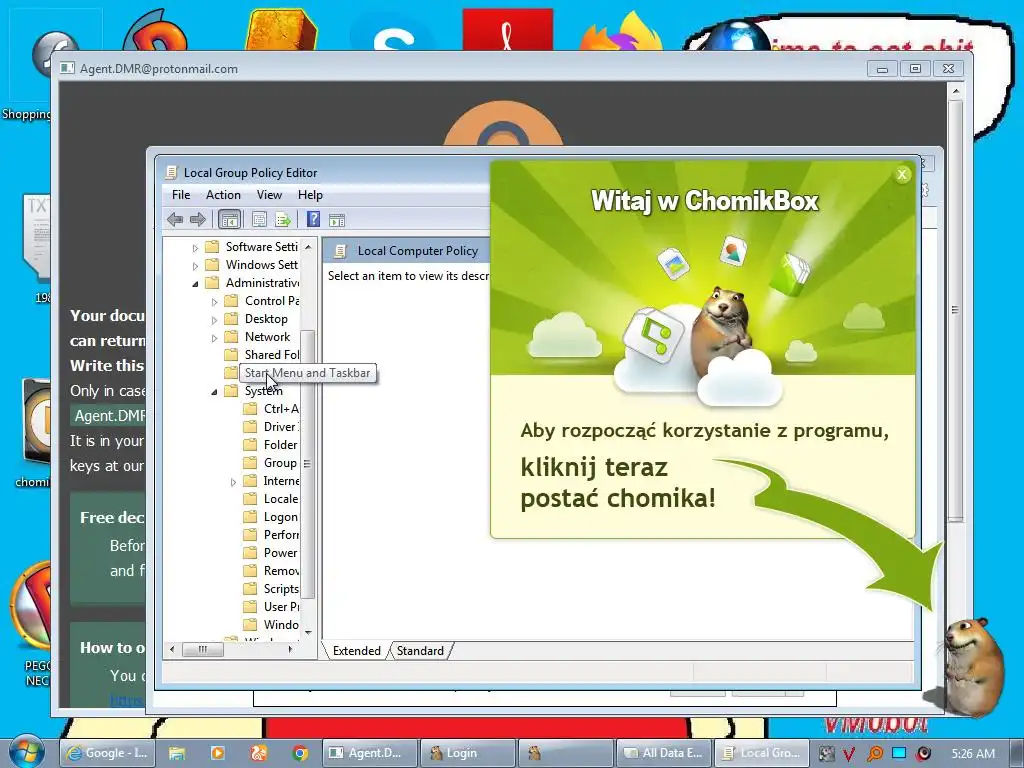This screenshot has height=768, width=1024.
Task: Open the Help menu
Action: [x=310, y=195]
